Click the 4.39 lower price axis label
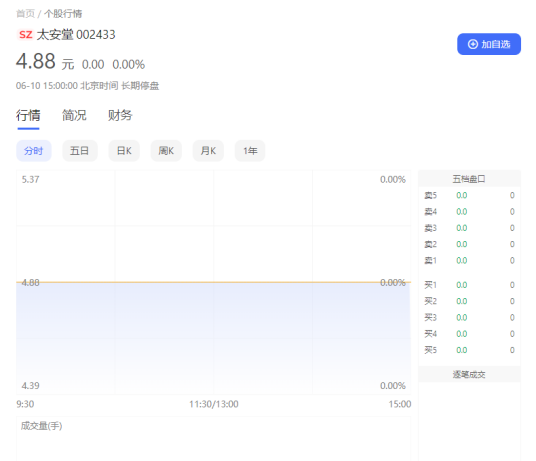This screenshot has height=461, width=536. (x=30, y=385)
